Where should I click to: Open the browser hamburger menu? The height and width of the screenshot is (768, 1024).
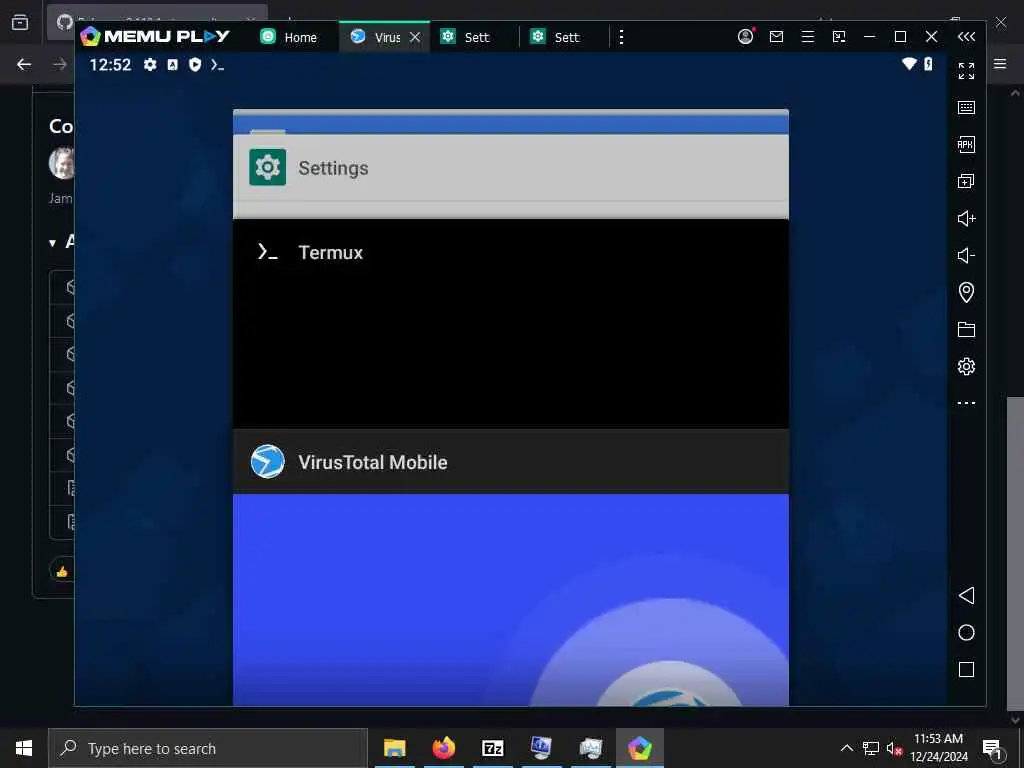[x=1000, y=63]
